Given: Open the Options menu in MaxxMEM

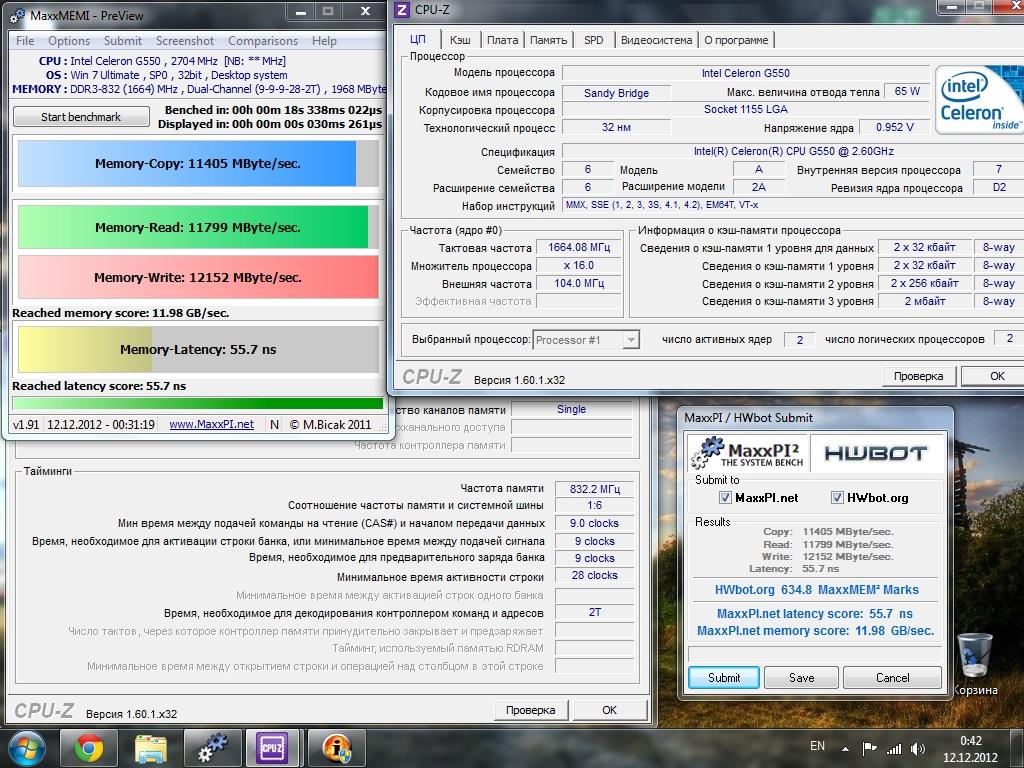Looking at the screenshot, I should tap(69, 40).
